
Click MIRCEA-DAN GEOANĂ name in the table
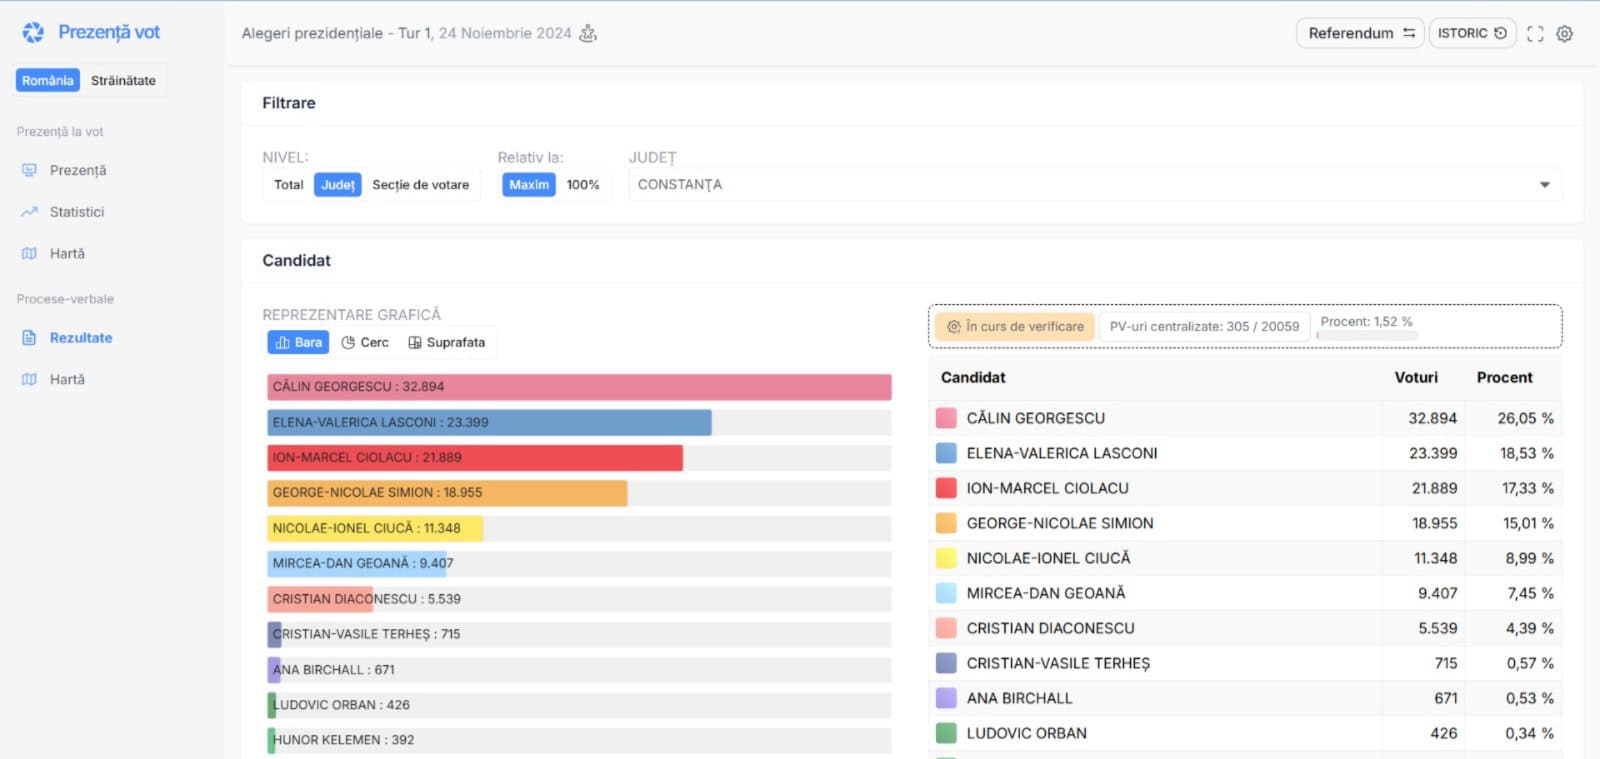[1046, 593]
